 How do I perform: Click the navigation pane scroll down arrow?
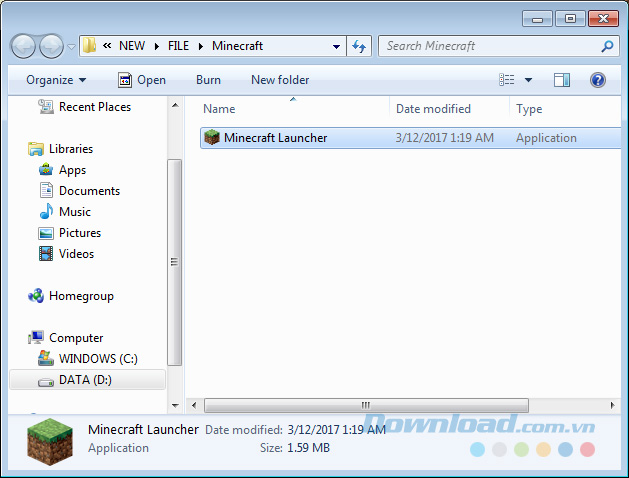175,405
